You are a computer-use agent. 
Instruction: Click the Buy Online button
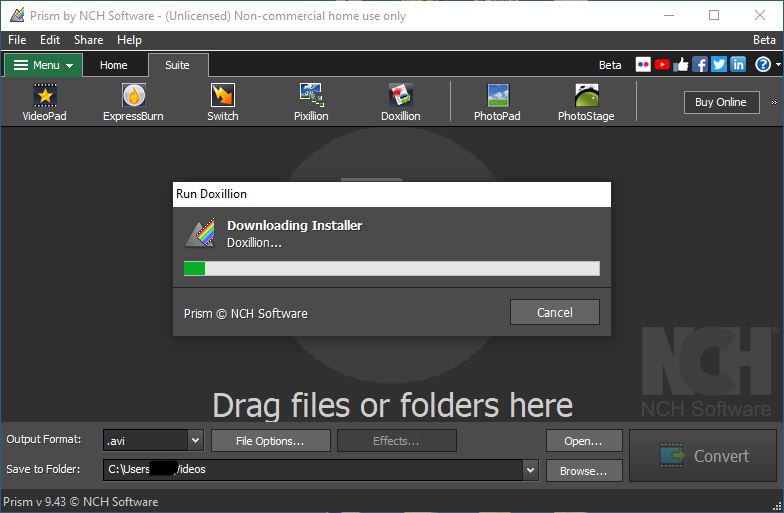coord(721,102)
